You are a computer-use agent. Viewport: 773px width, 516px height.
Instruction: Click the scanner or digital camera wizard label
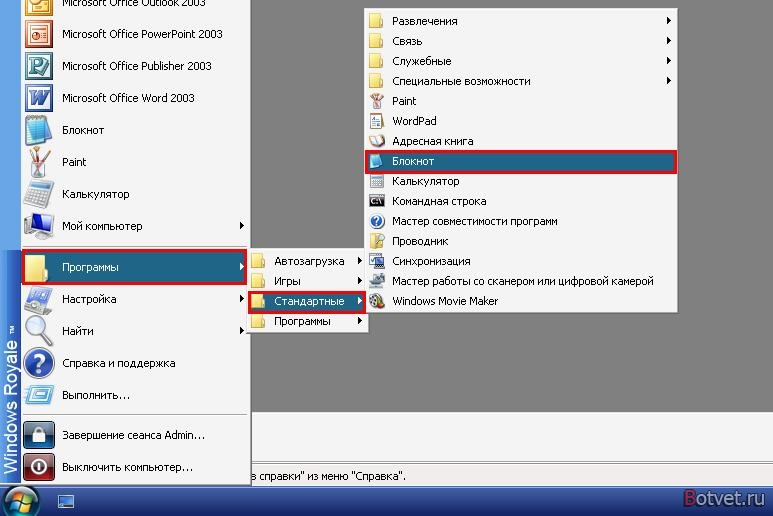pos(523,281)
